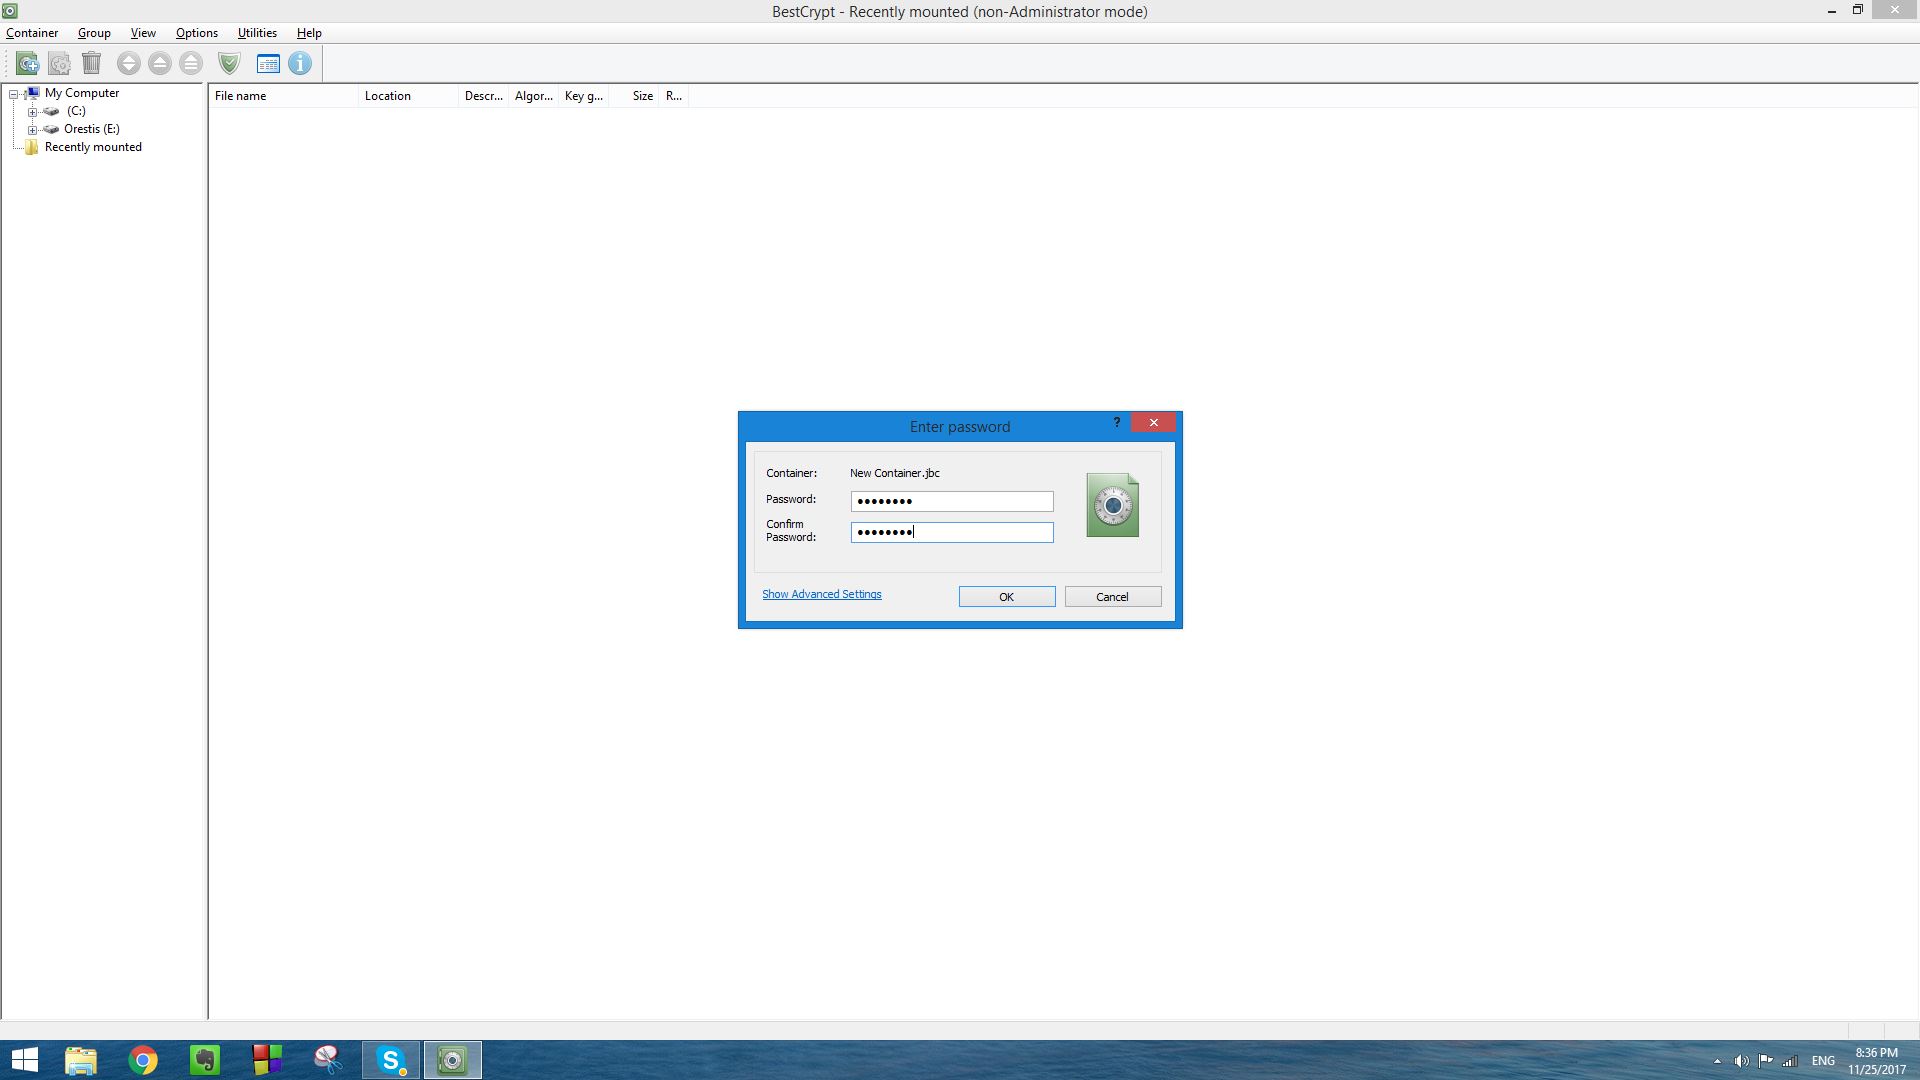This screenshot has height=1080, width=1920.
Task: Click into the Password field
Action: [x=952, y=501]
